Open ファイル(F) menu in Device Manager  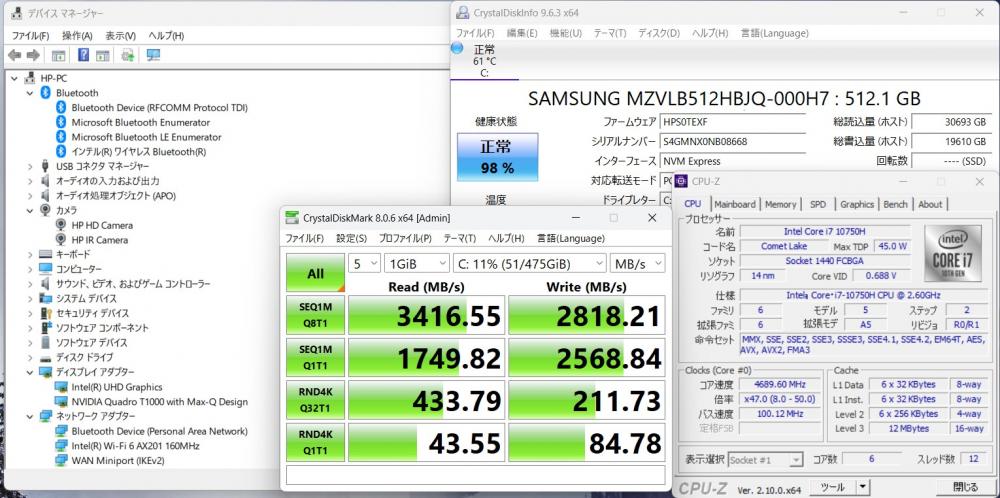click(30, 36)
